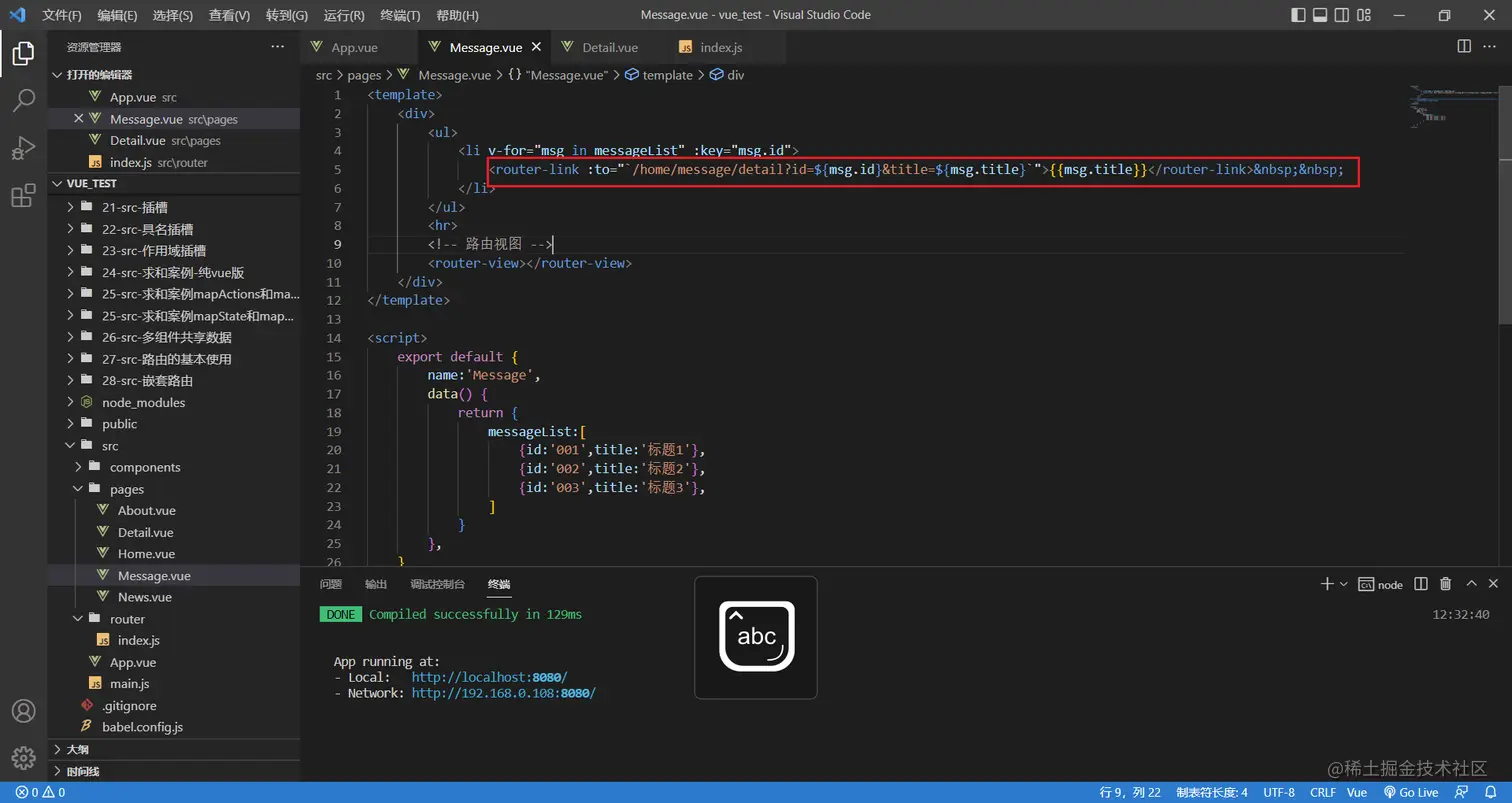1512x803 pixels.
Task: Close Message.vue in open editors list
Action: [79, 119]
